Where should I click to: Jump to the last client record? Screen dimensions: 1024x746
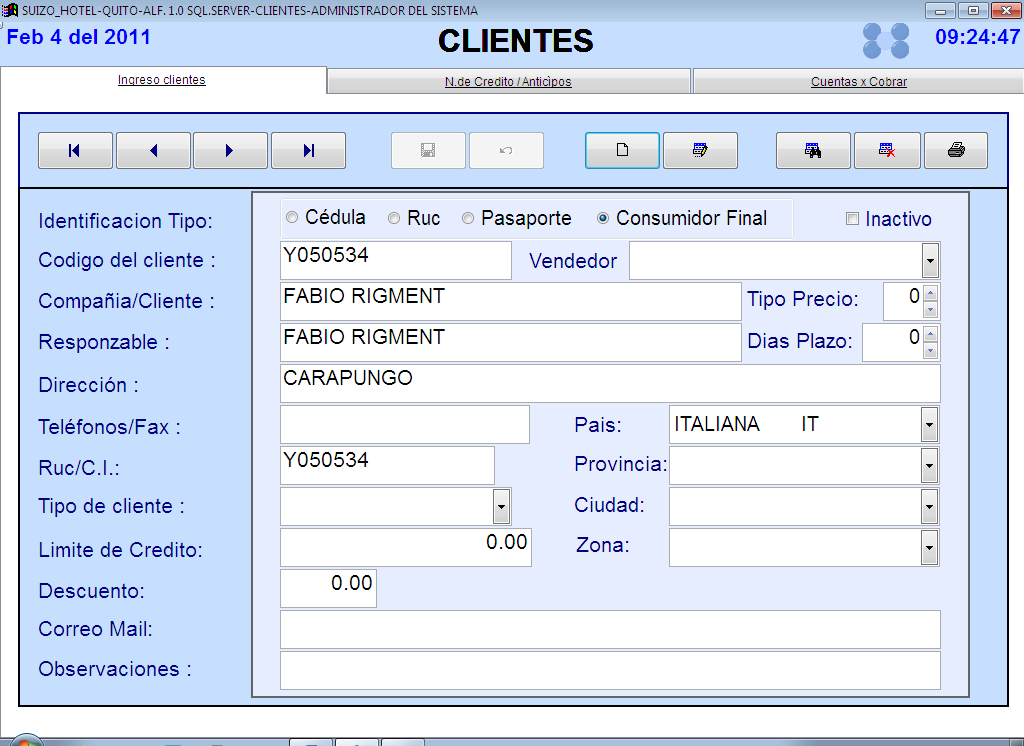(308, 150)
